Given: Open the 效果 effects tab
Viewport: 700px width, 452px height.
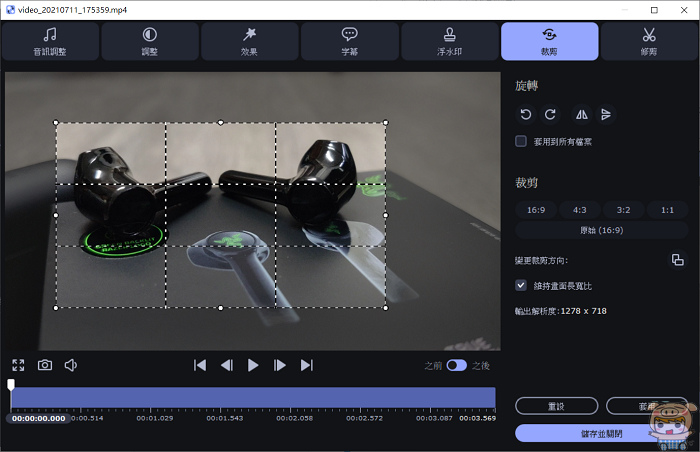Looking at the screenshot, I should (x=250, y=42).
